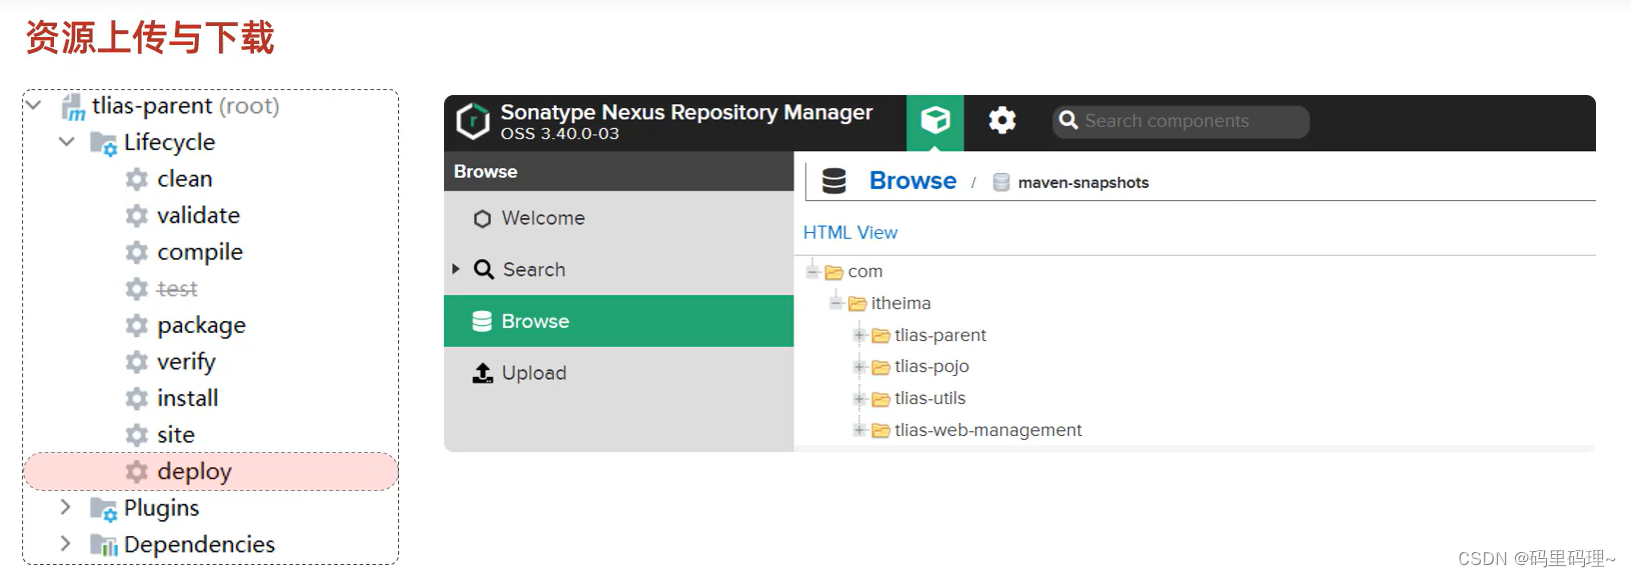Expand the Plugins node
The height and width of the screenshot is (577, 1631).
[66, 507]
